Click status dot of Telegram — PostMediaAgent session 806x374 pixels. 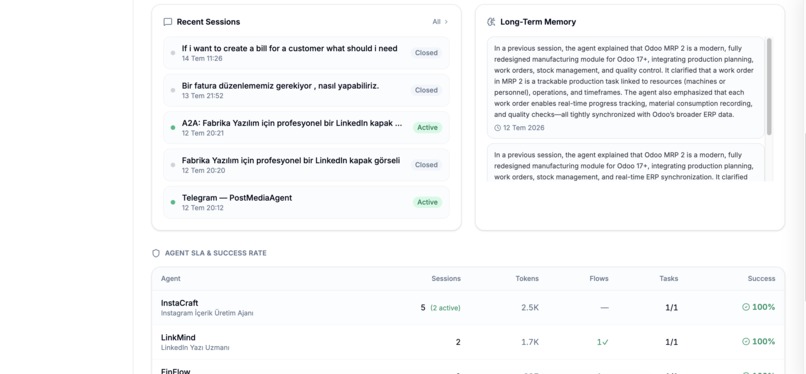point(173,202)
